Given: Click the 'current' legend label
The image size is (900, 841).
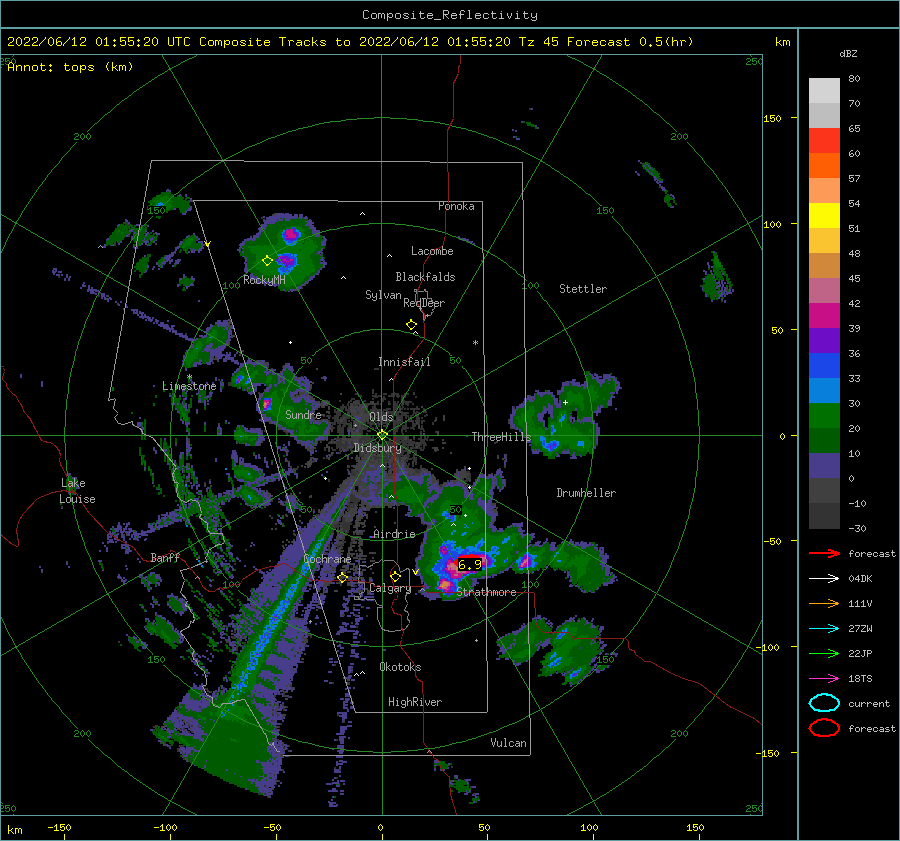Looking at the screenshot, I should click(869, 703).
